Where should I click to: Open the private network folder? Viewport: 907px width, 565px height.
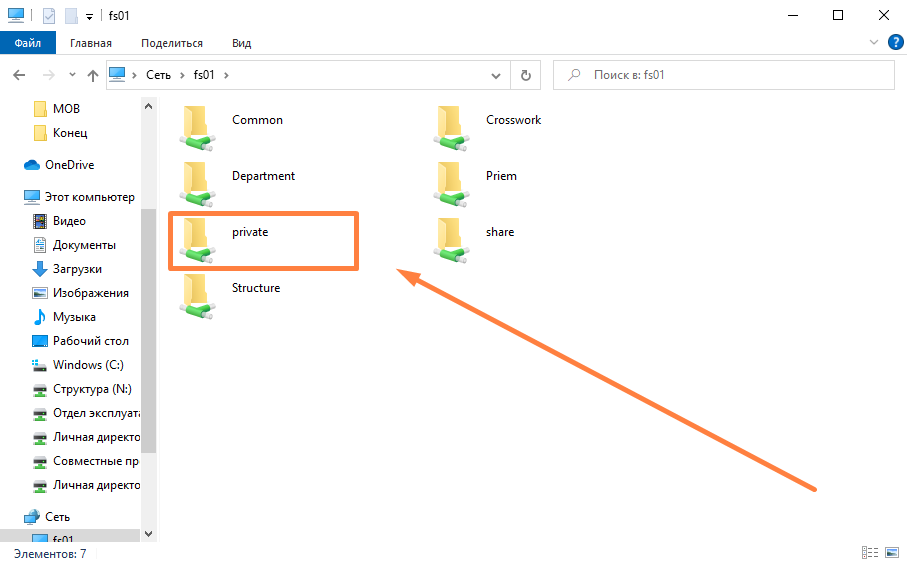coord(250,232)
